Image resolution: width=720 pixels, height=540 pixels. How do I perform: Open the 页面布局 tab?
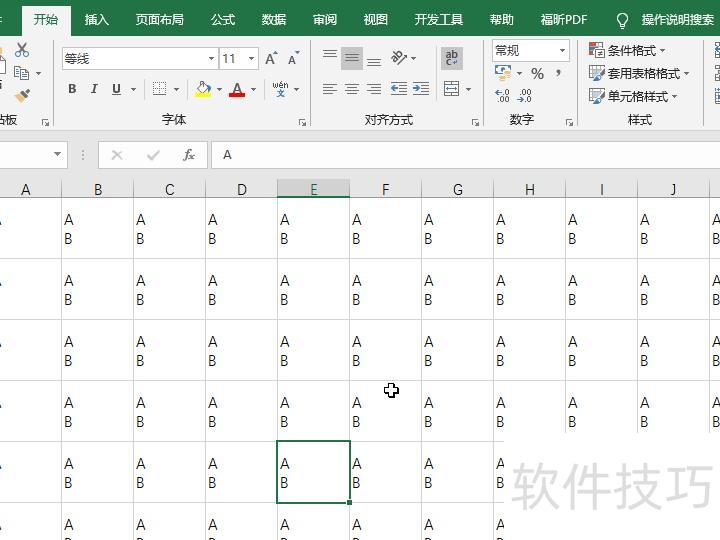coord(159,19)
